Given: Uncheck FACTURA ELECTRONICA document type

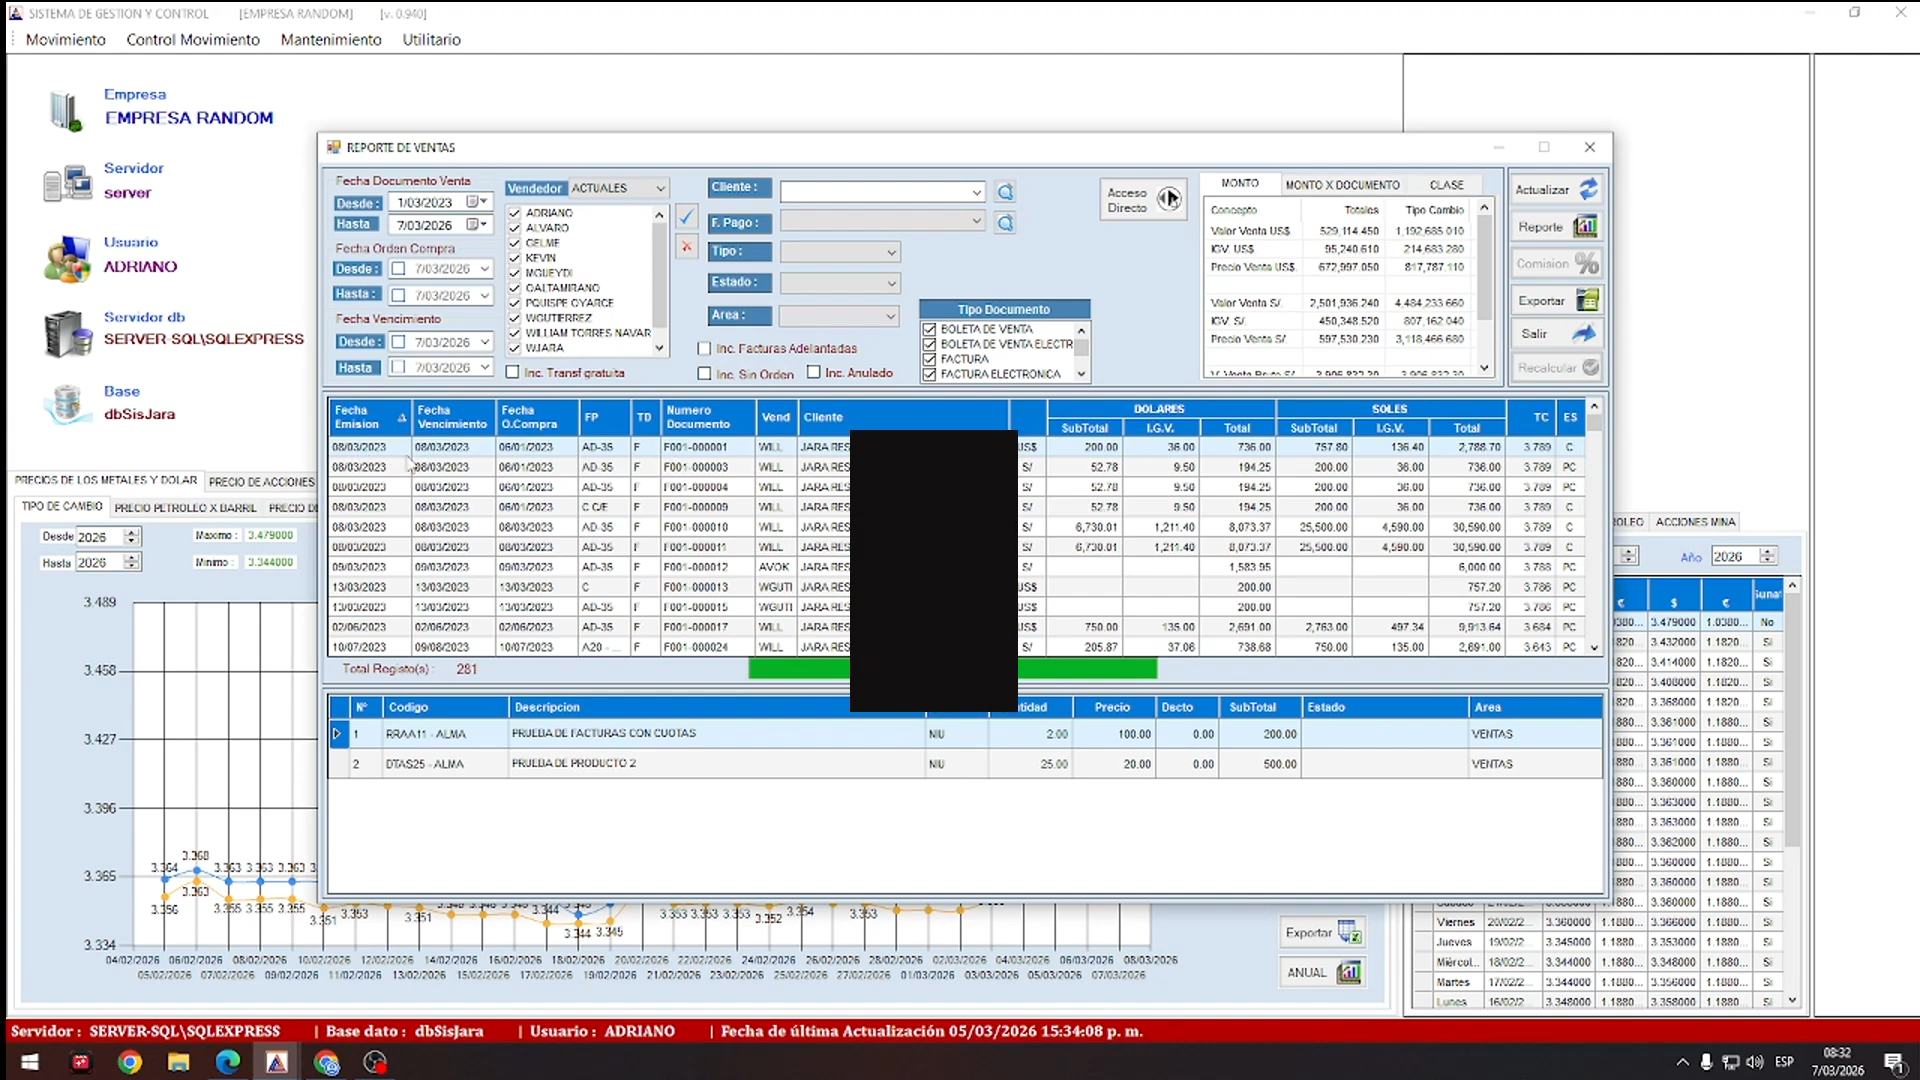Looking at the screenshot, I should tap(930, 374).
